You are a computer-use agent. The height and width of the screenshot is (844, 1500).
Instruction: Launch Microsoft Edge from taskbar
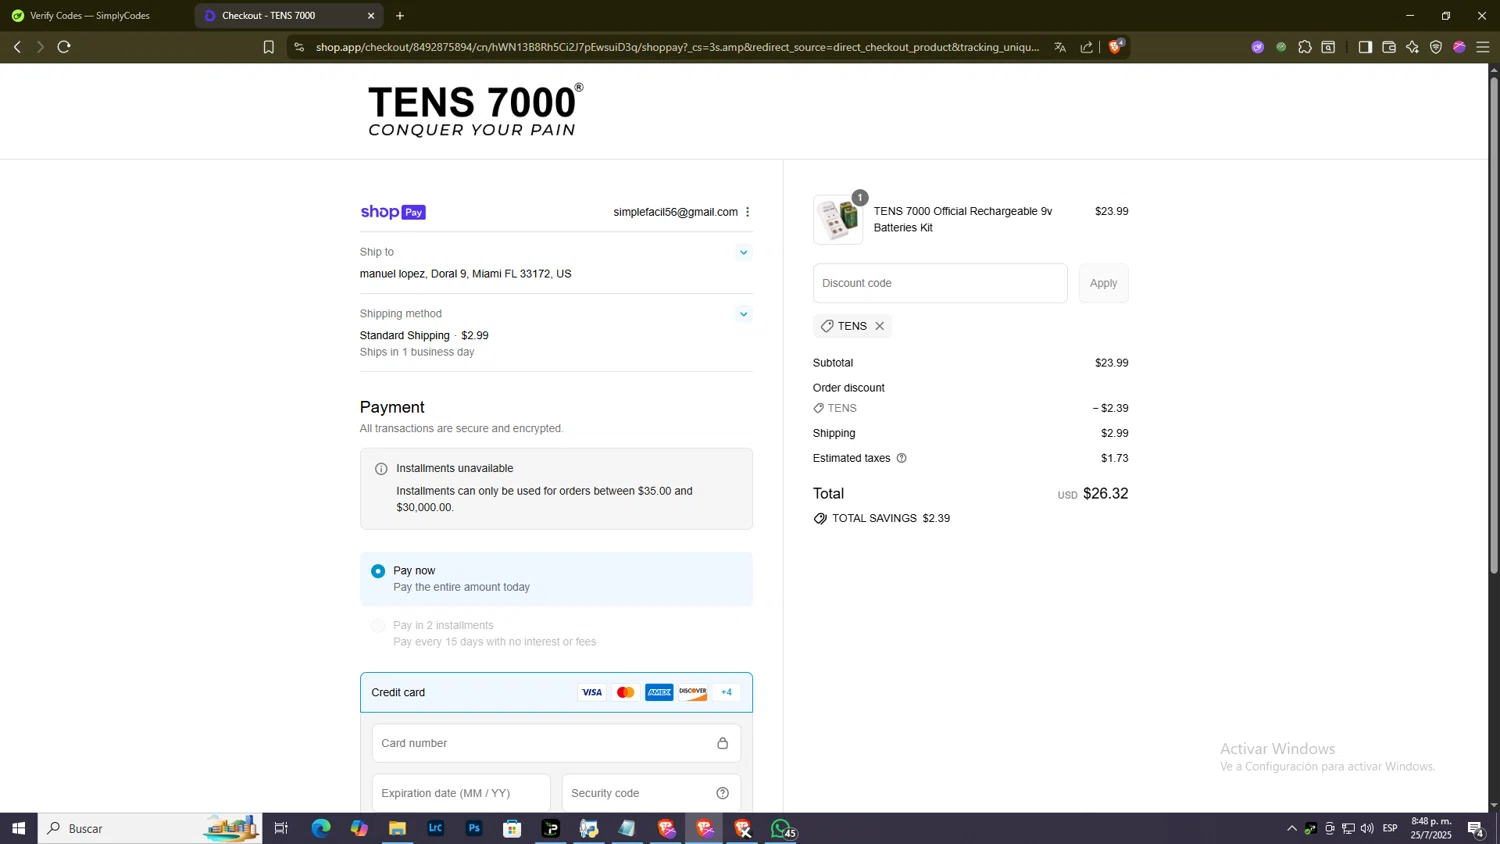320,828
